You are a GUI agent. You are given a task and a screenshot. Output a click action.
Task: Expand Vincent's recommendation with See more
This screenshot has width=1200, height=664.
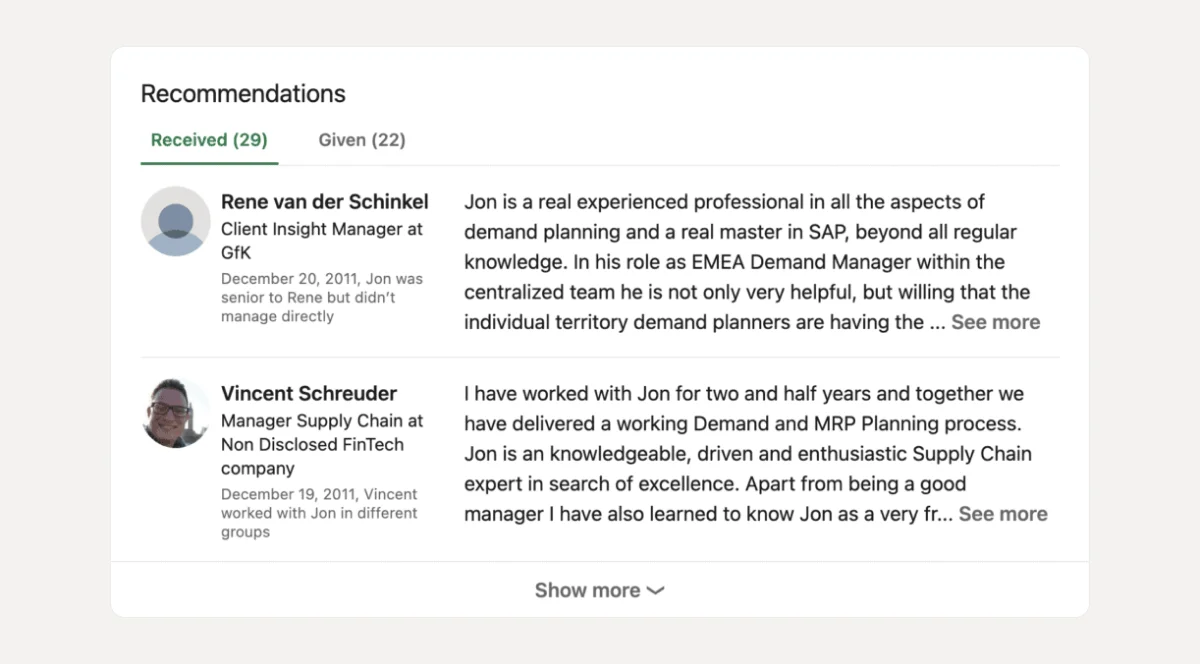1003,513
